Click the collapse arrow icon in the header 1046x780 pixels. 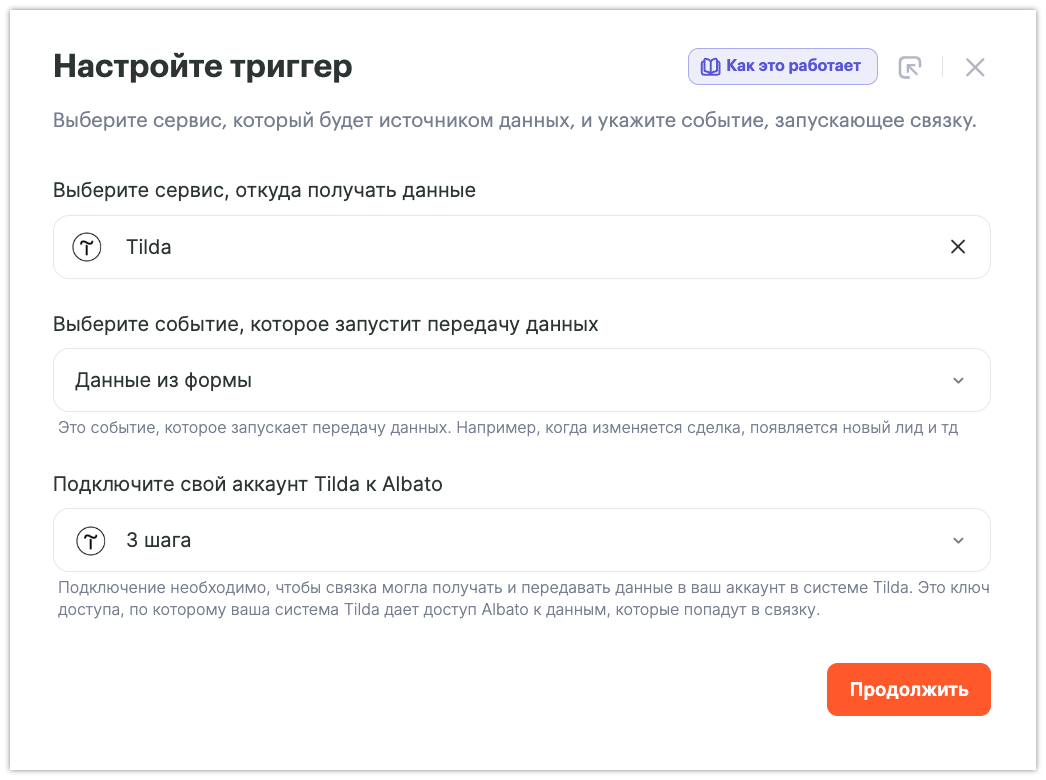[x=909, y=67]
